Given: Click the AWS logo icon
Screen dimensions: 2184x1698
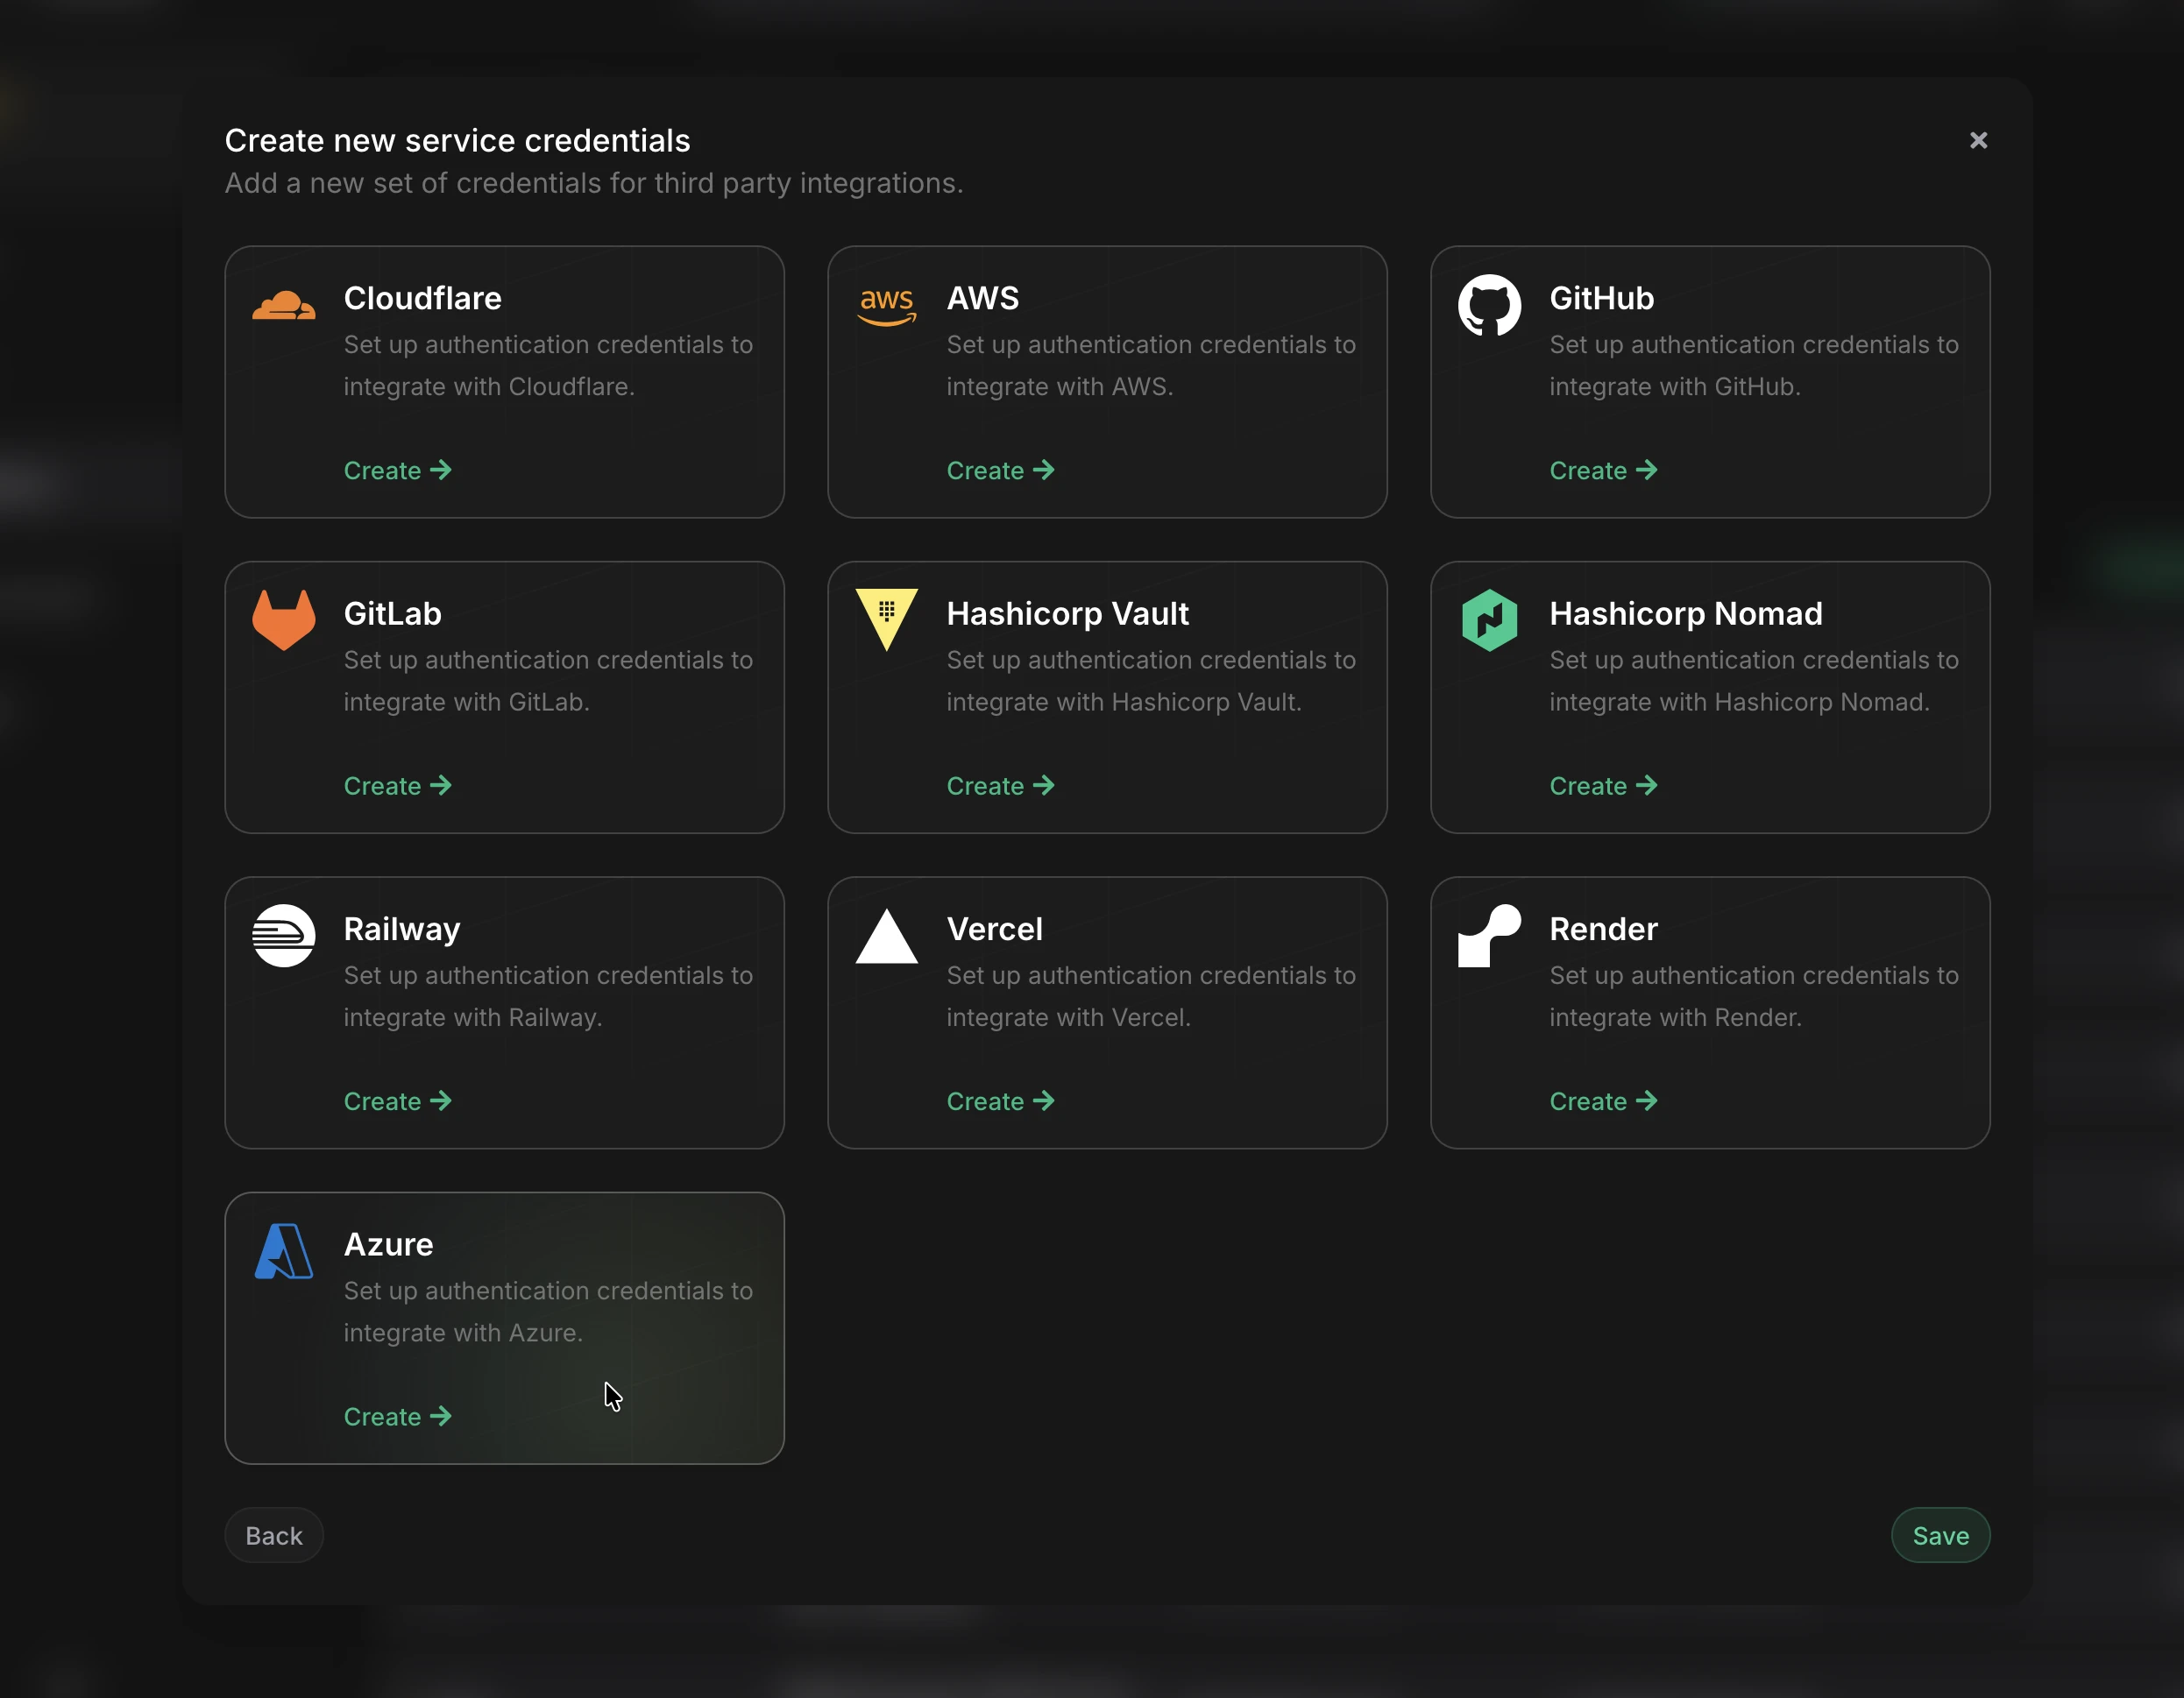Looking at the screenshot, I should (886, 305).
